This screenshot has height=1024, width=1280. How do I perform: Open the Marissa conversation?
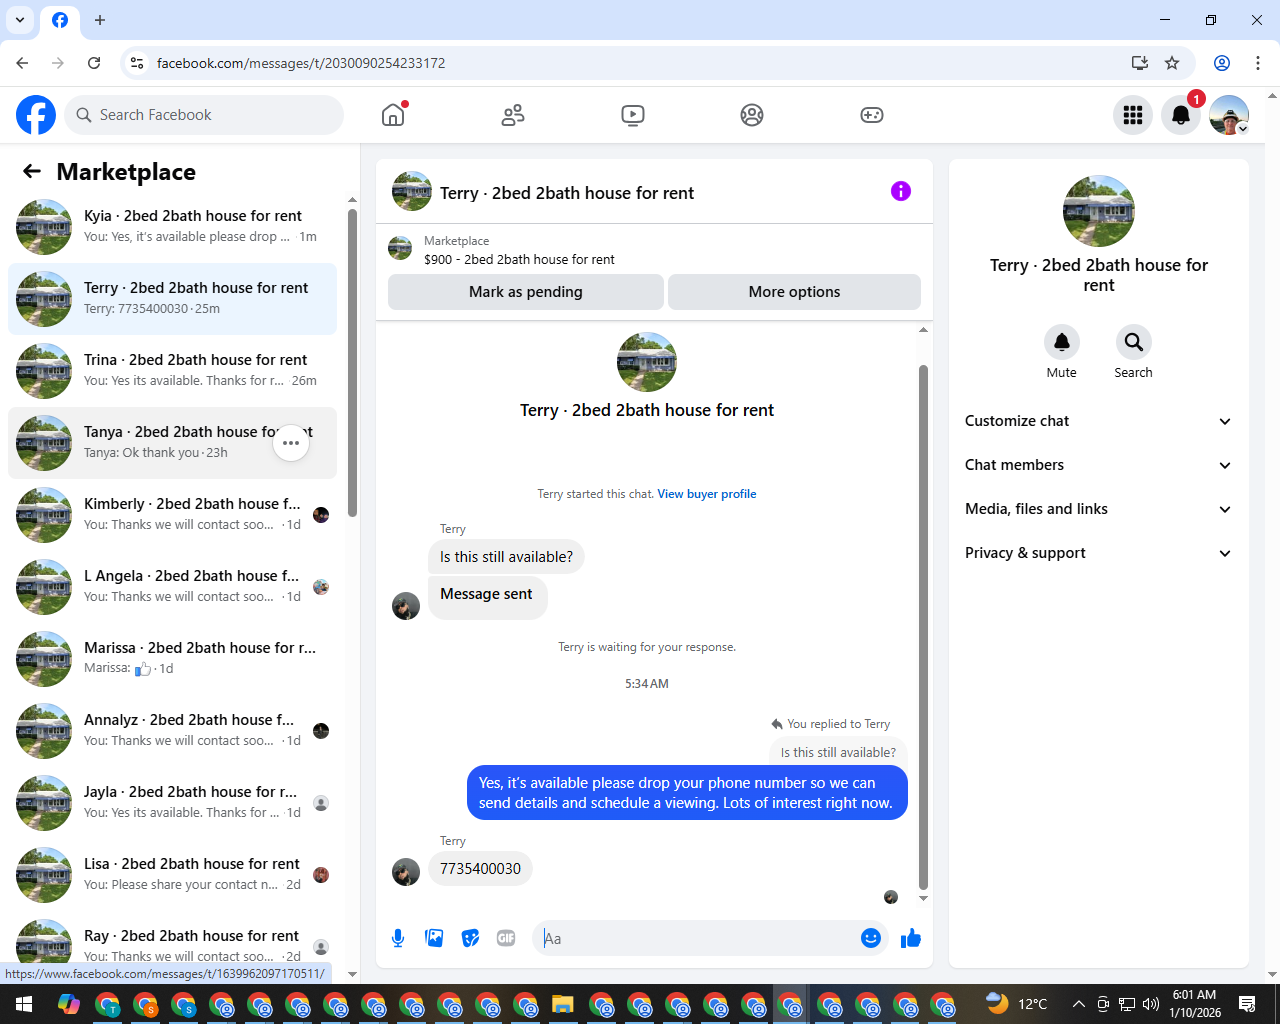(172, 659)
